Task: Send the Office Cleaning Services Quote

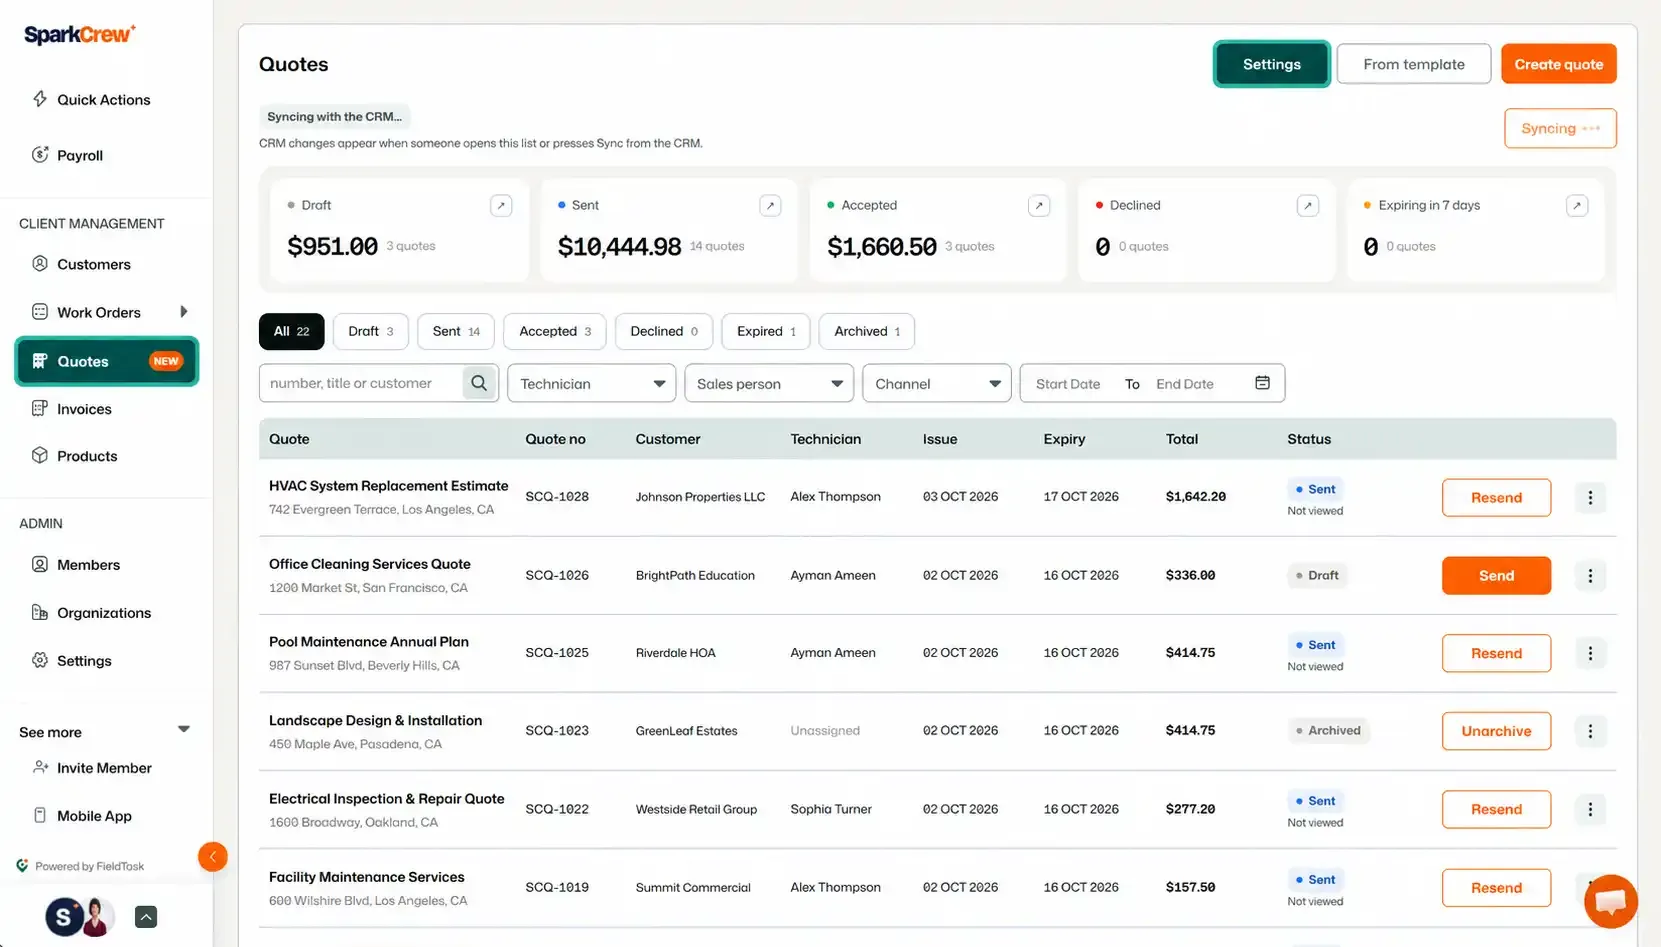Action: click(1496, 576)
